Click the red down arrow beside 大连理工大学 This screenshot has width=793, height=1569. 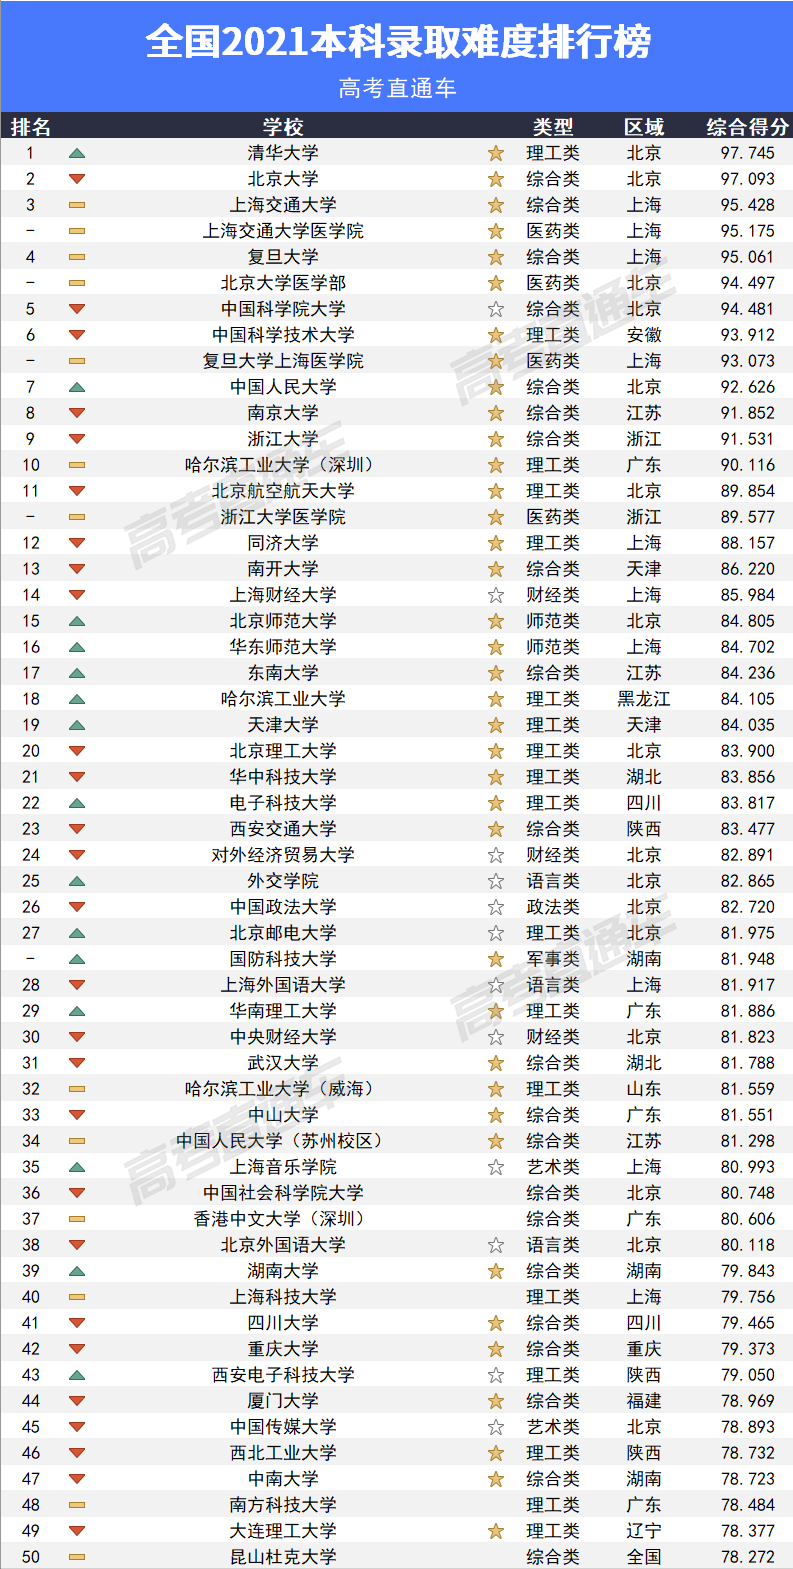tap(77, 1531)
